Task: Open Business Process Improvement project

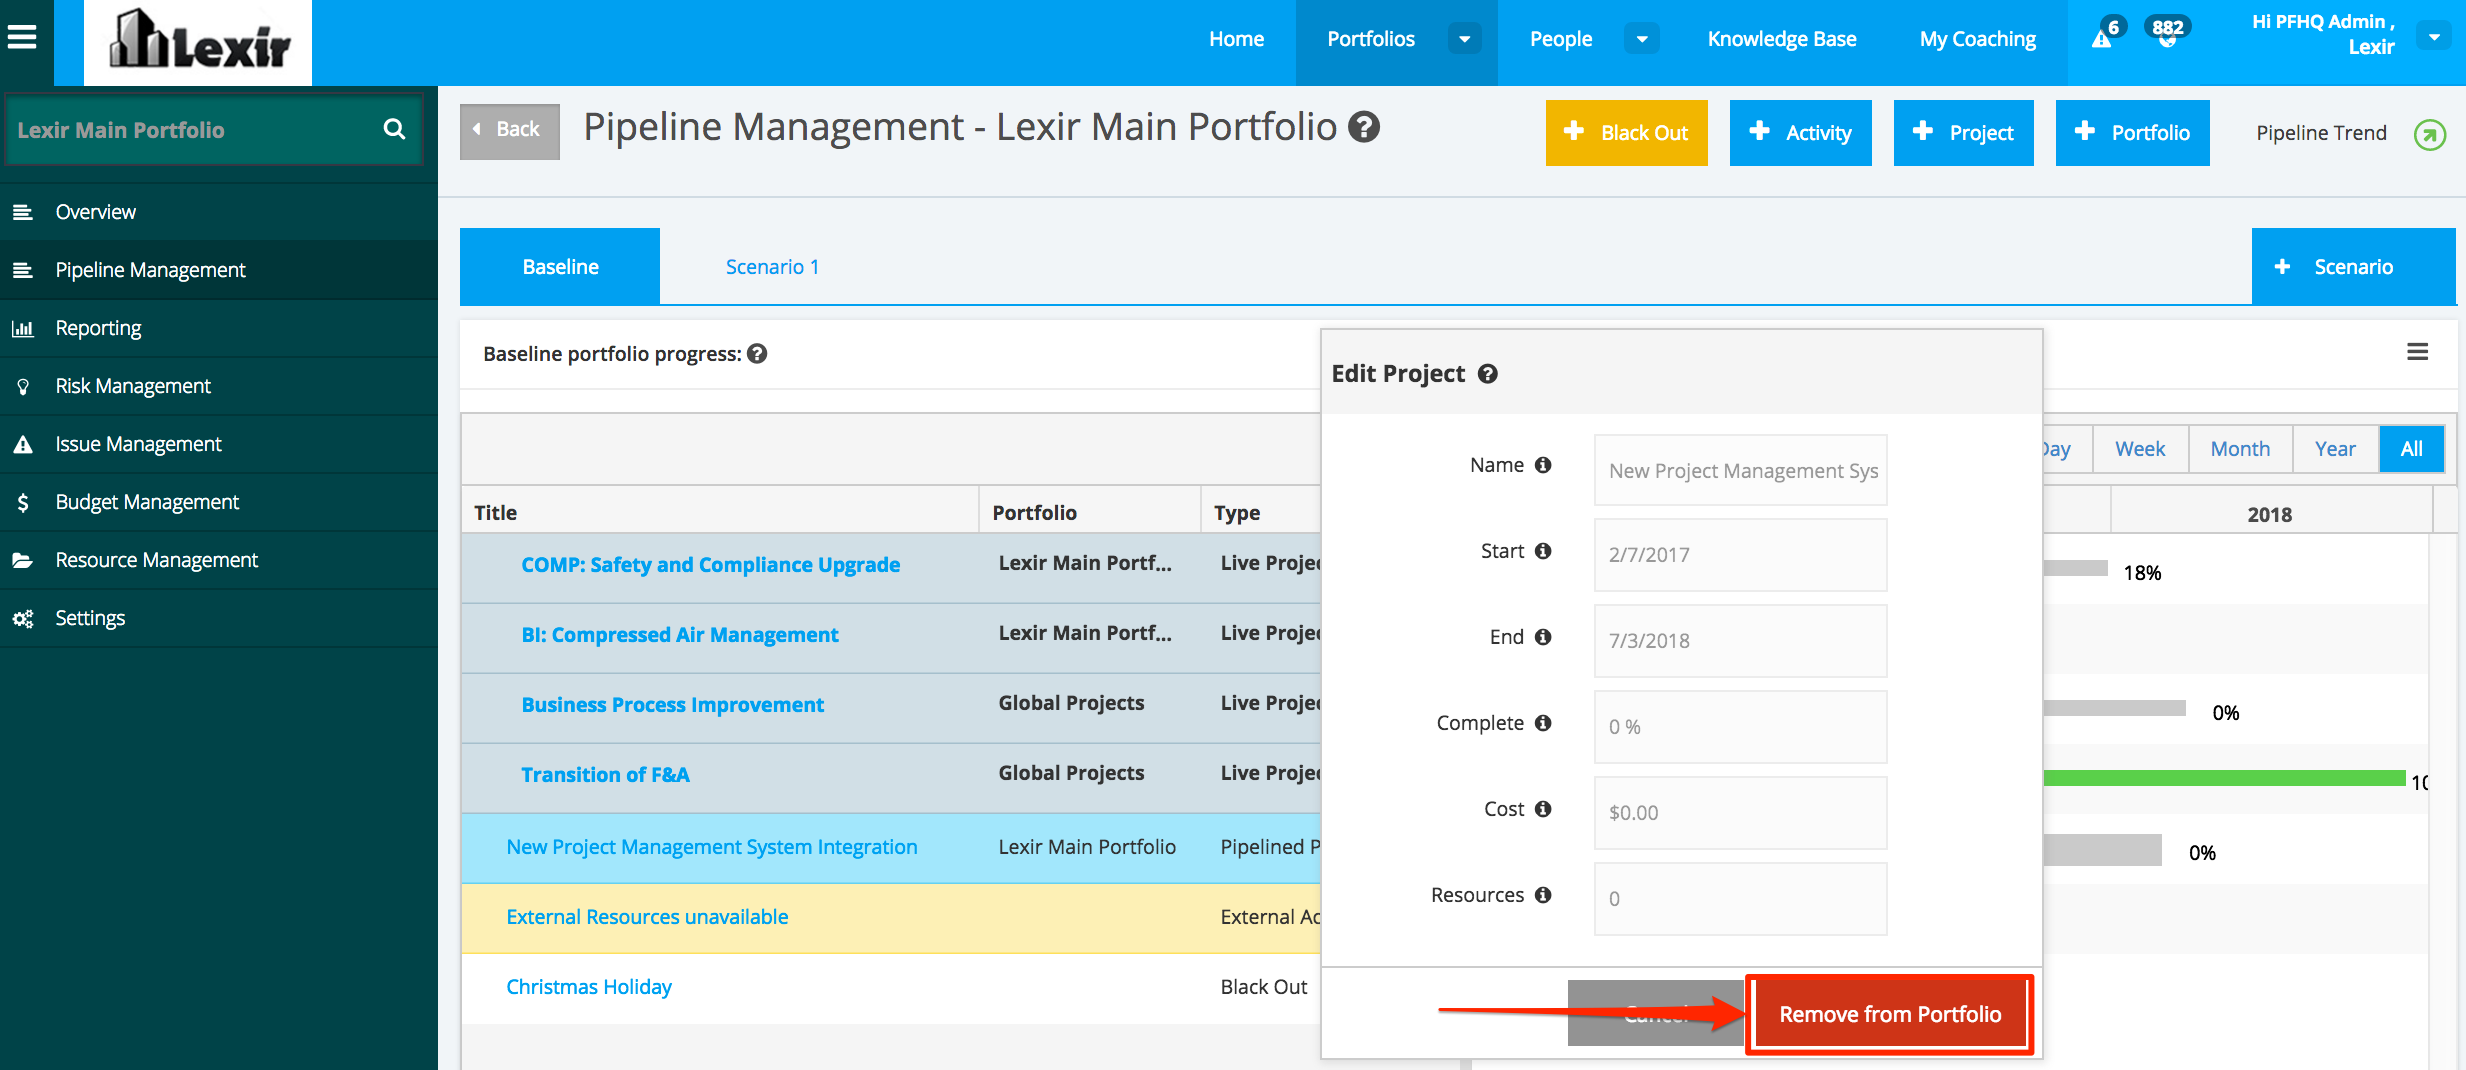Action: pos(672,705)
